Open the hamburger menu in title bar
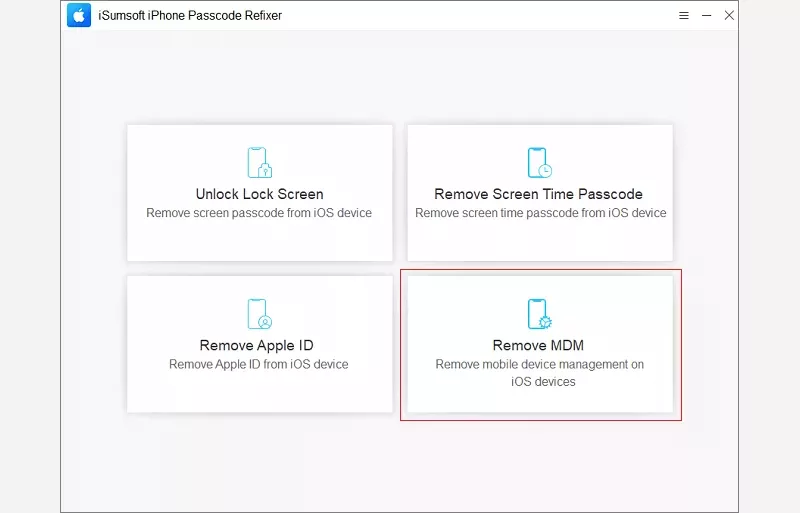Image resolution: width=800 pixels, height=513 pixels. click(x=684, y=16)
